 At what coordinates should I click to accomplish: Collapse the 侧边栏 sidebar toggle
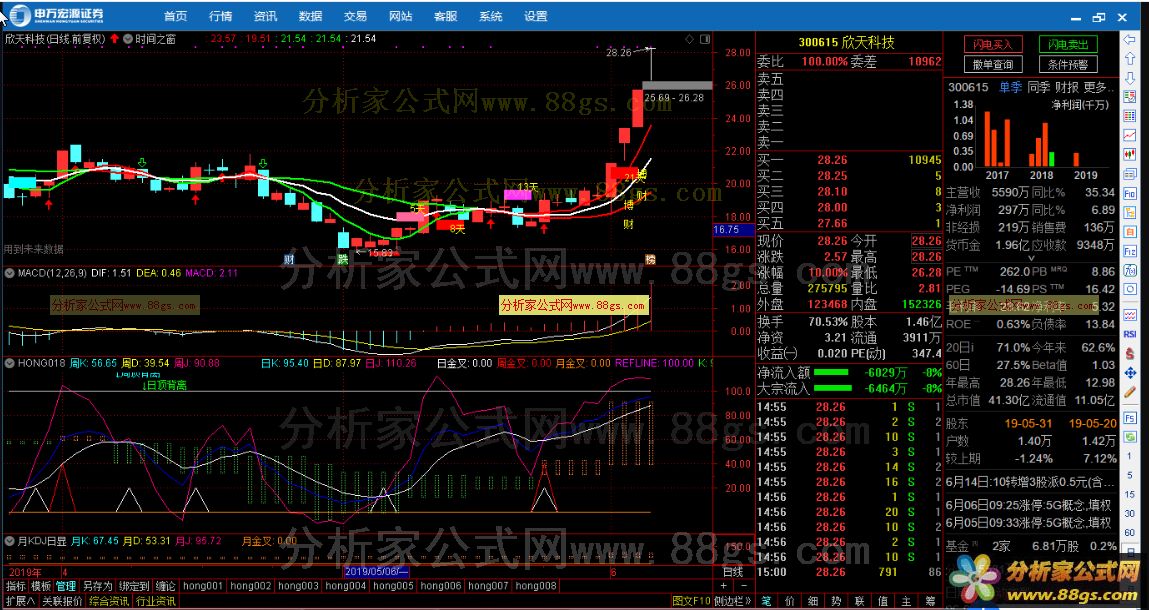[x=734, y=601]
